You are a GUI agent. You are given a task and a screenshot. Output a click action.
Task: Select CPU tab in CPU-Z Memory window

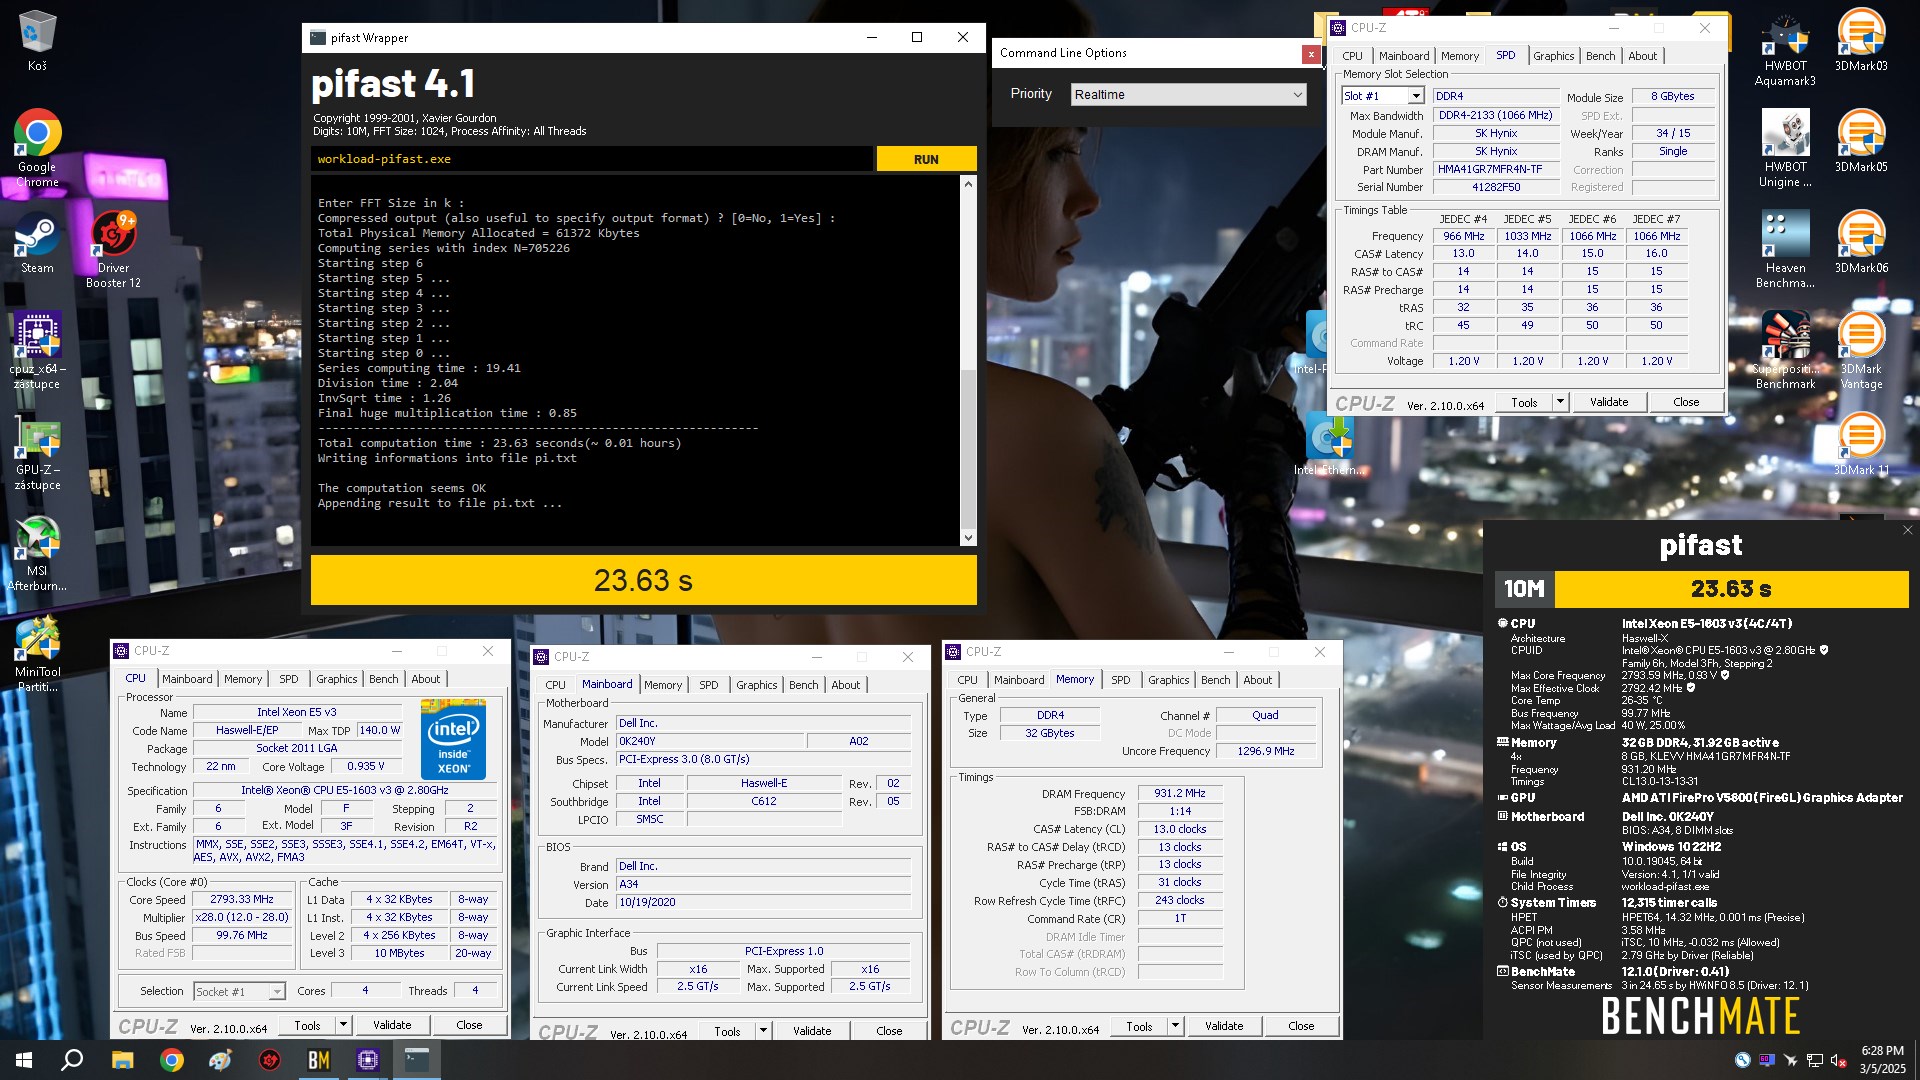click(967, 680)
